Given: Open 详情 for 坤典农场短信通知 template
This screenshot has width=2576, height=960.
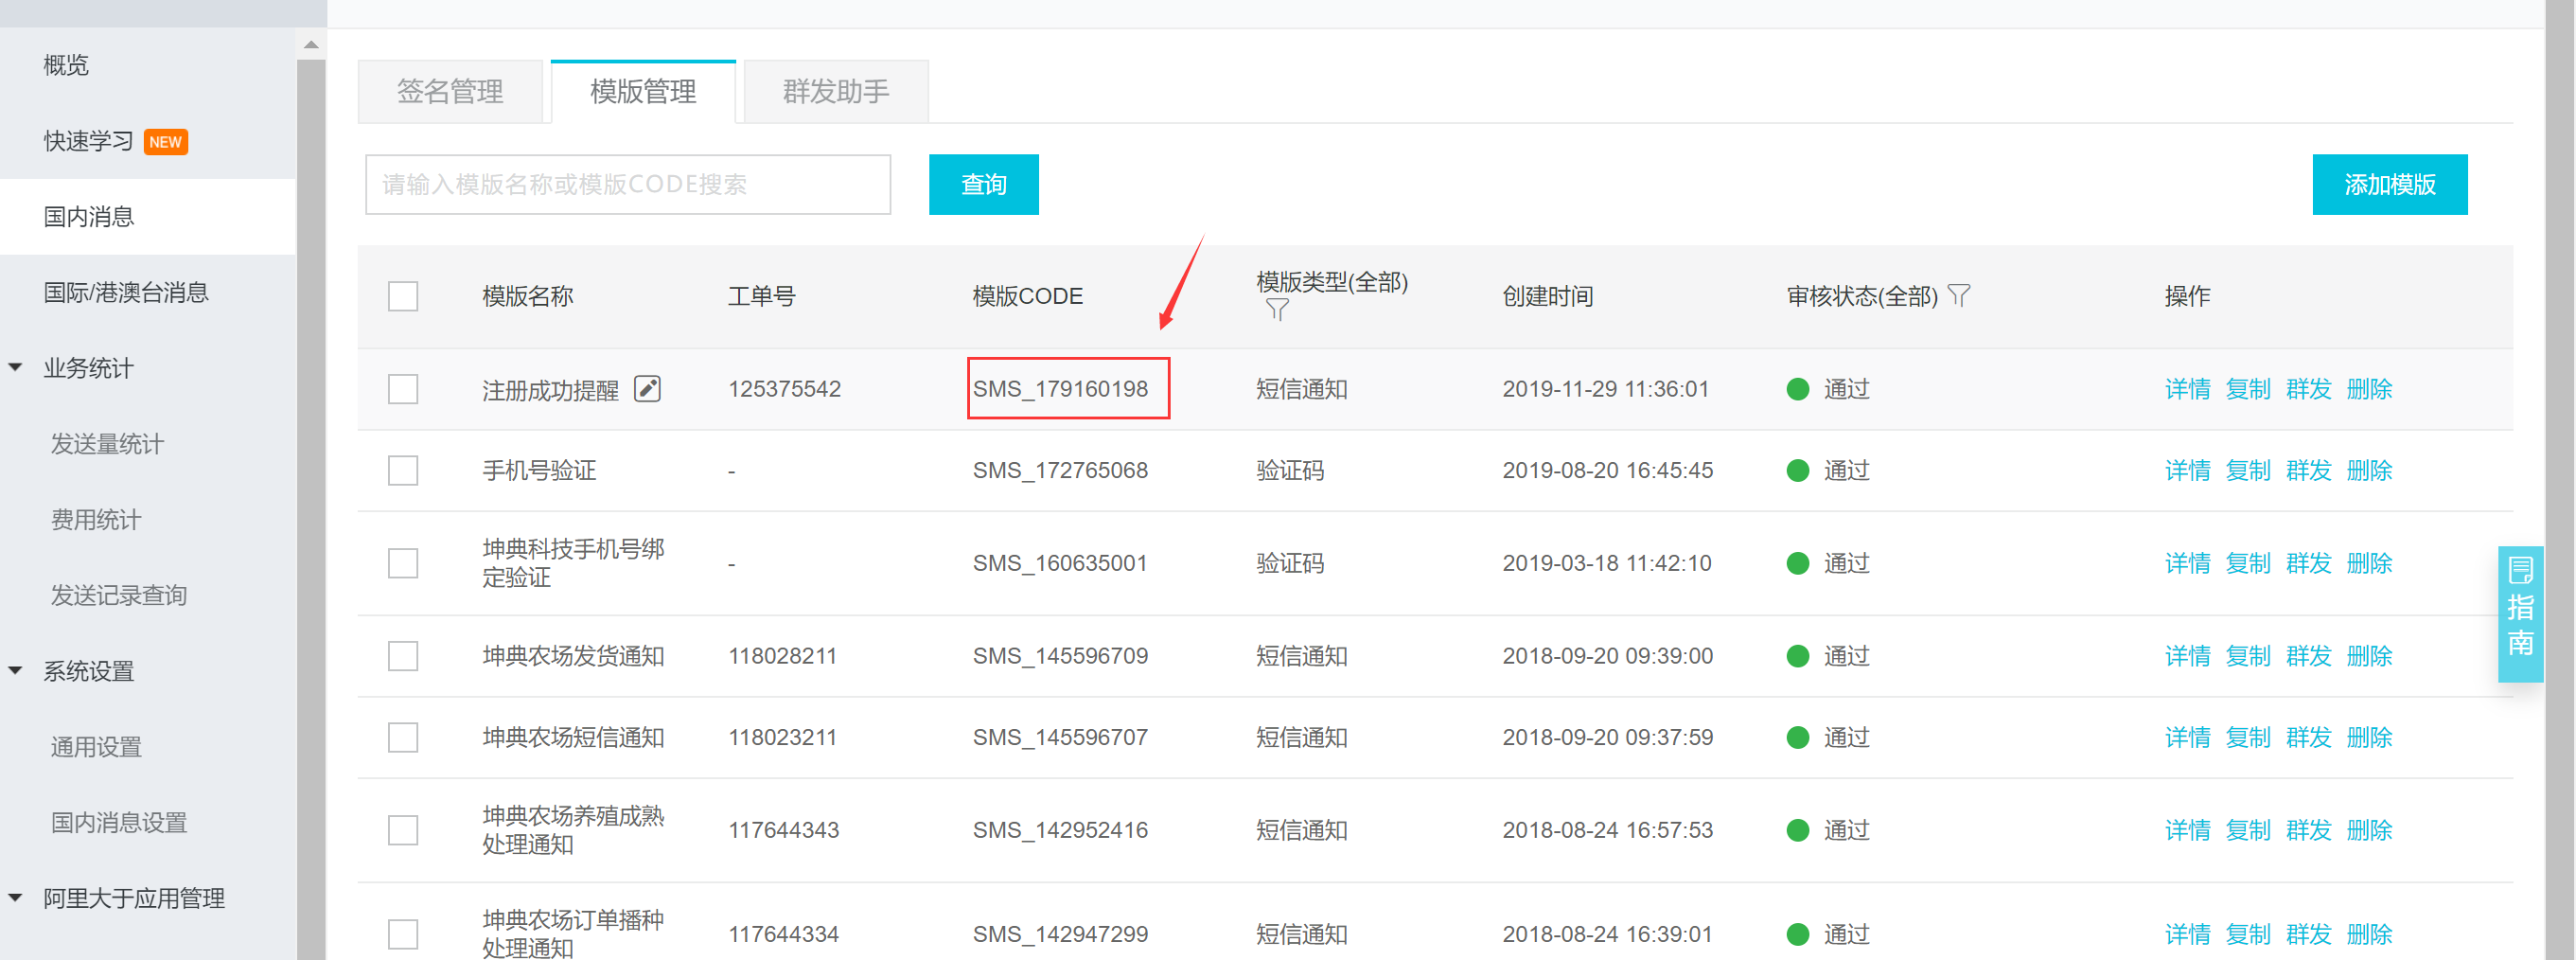Looking at the screenshot, I should [x=2187, y=737].
